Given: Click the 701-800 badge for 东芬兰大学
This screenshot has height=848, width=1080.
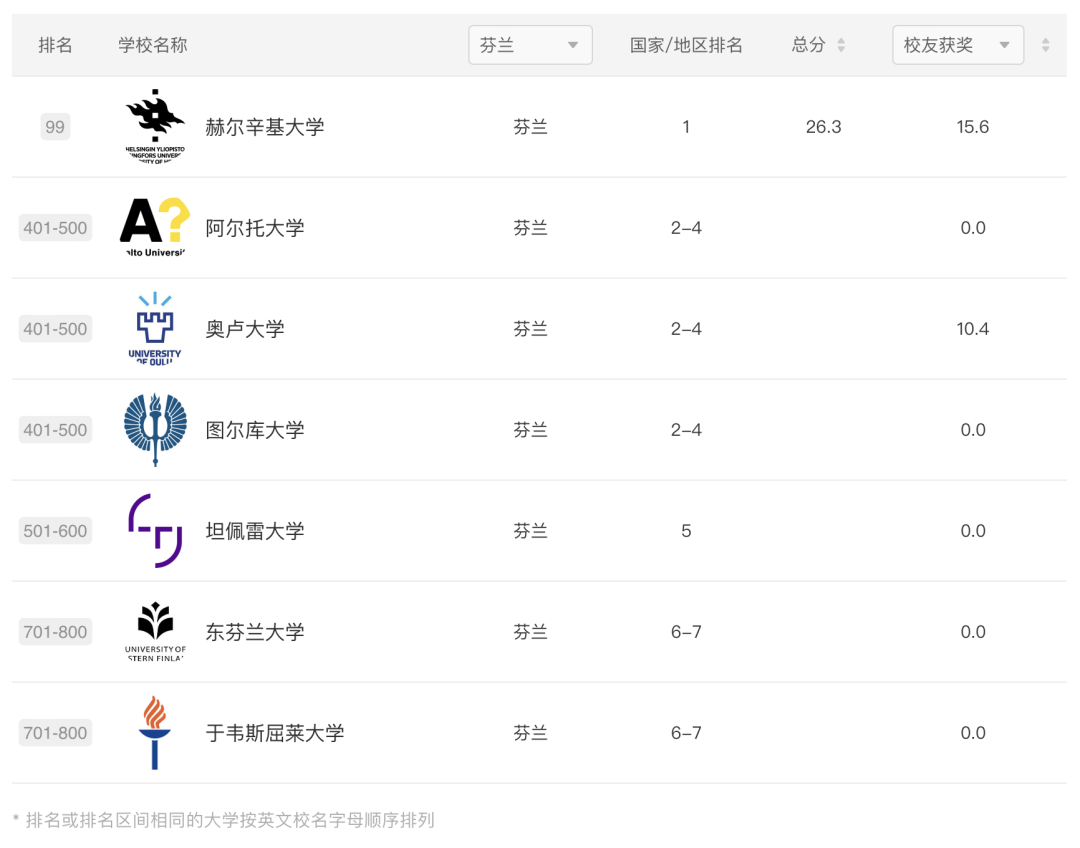Looking at the screenshot, I should point(55,632).
